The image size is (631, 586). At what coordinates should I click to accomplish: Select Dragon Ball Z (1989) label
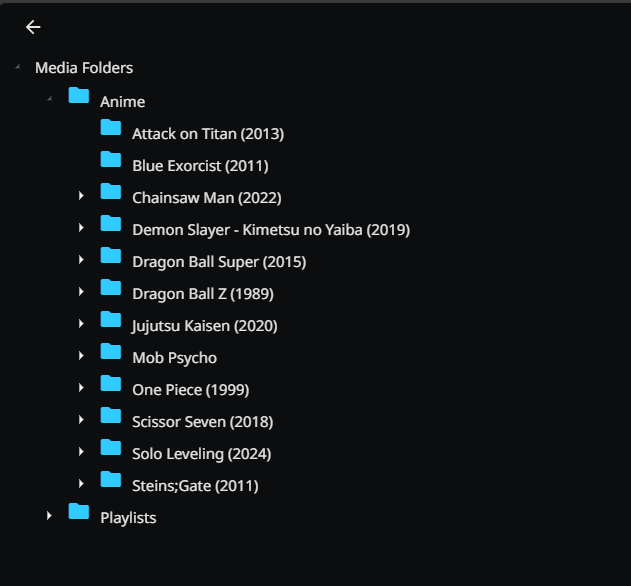coord(203,294)
